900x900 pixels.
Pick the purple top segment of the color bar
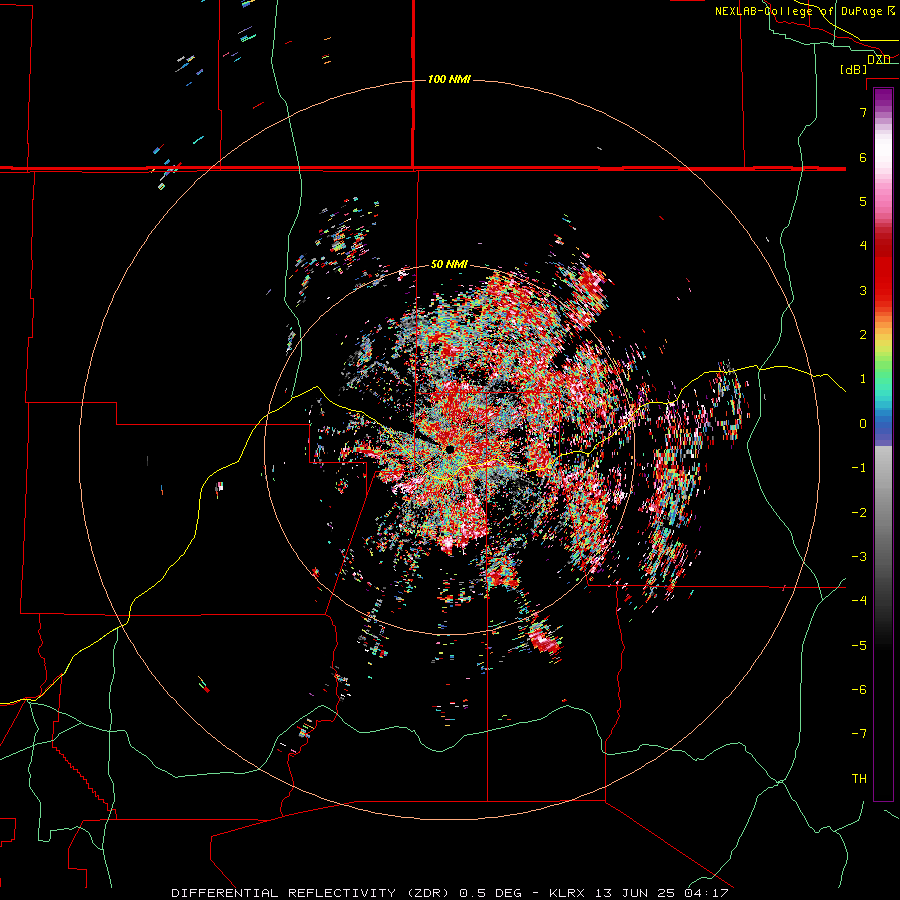883,100
